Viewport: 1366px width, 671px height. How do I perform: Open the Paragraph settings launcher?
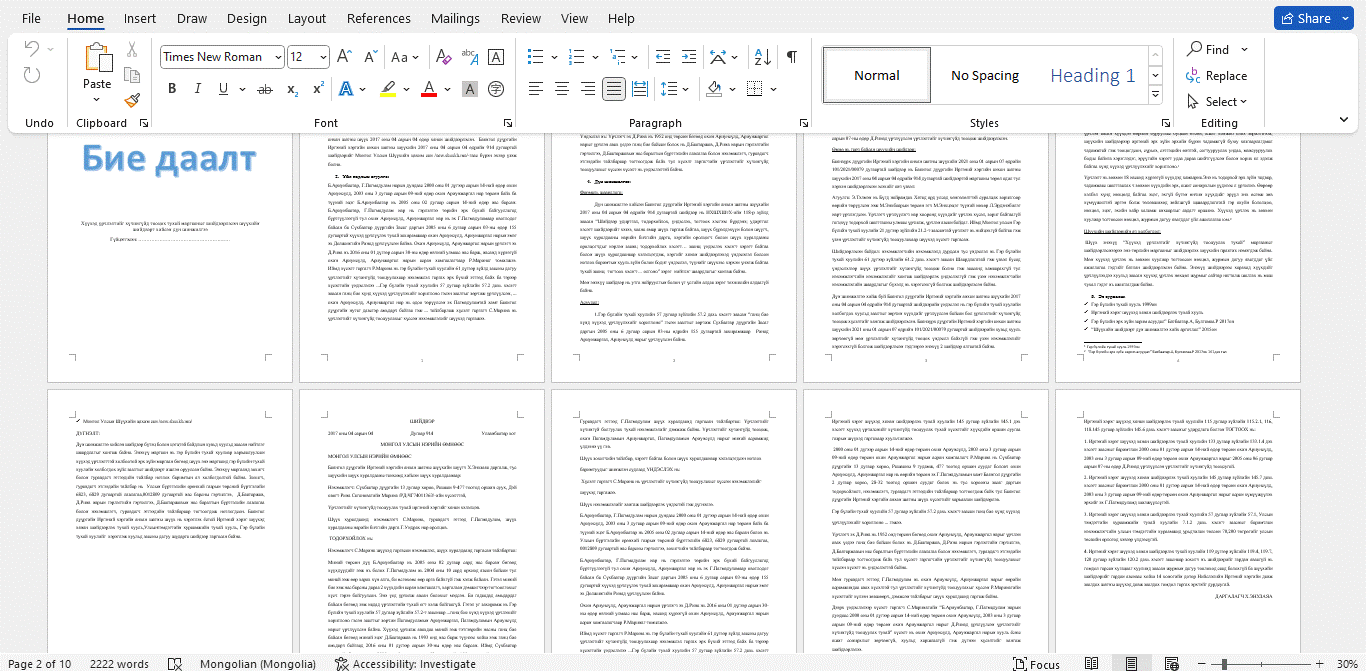coord(804,123)
